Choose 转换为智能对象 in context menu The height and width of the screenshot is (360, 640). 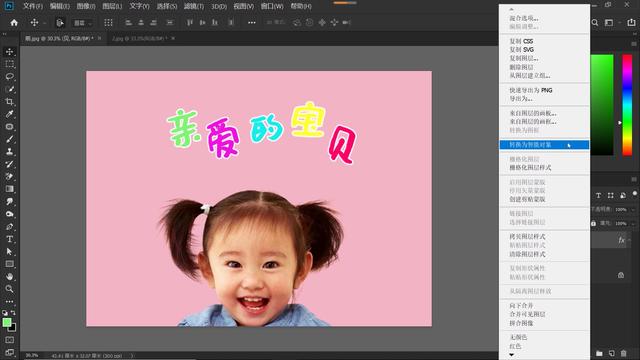(544, 145)
